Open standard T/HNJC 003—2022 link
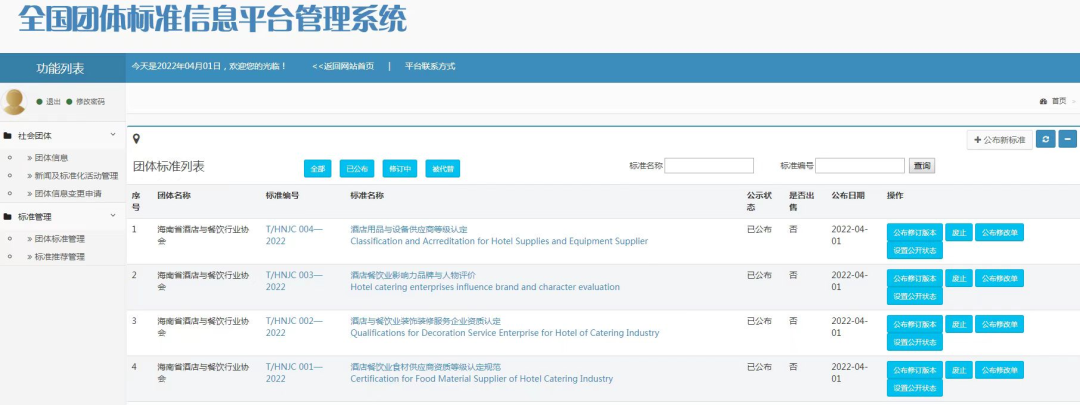1080x405 pixels. pyautogui.click(x=293, y=281)
